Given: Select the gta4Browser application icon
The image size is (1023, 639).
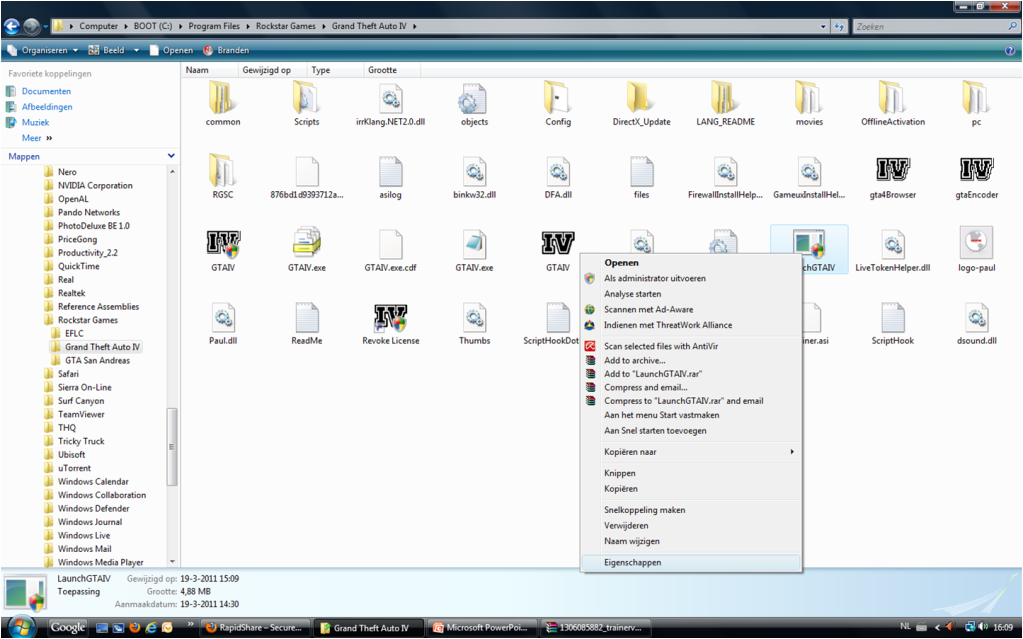Looking at the screenshot, I should (893, 171).
